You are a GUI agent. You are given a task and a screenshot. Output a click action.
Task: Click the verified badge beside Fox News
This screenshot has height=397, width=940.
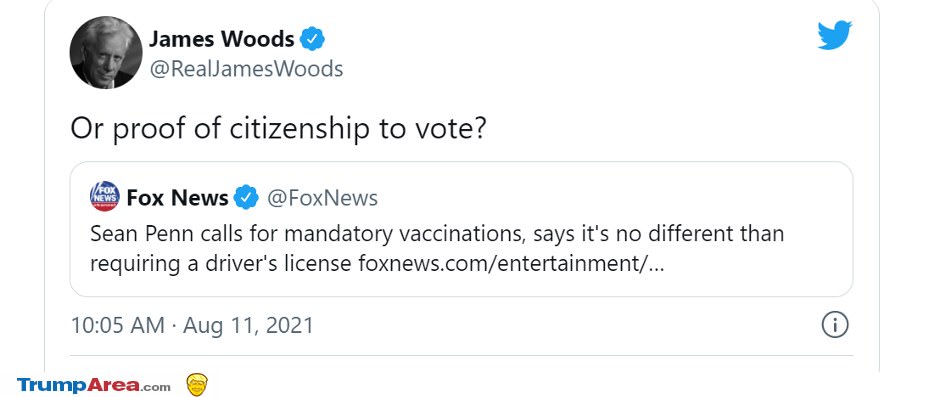pyautogui.click(x=246, y=197)
